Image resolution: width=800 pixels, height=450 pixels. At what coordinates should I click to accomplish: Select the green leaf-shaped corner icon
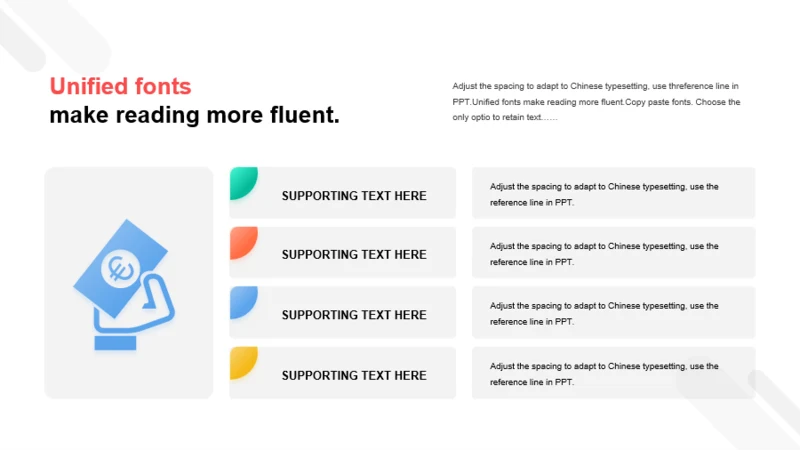coord(243,183)
